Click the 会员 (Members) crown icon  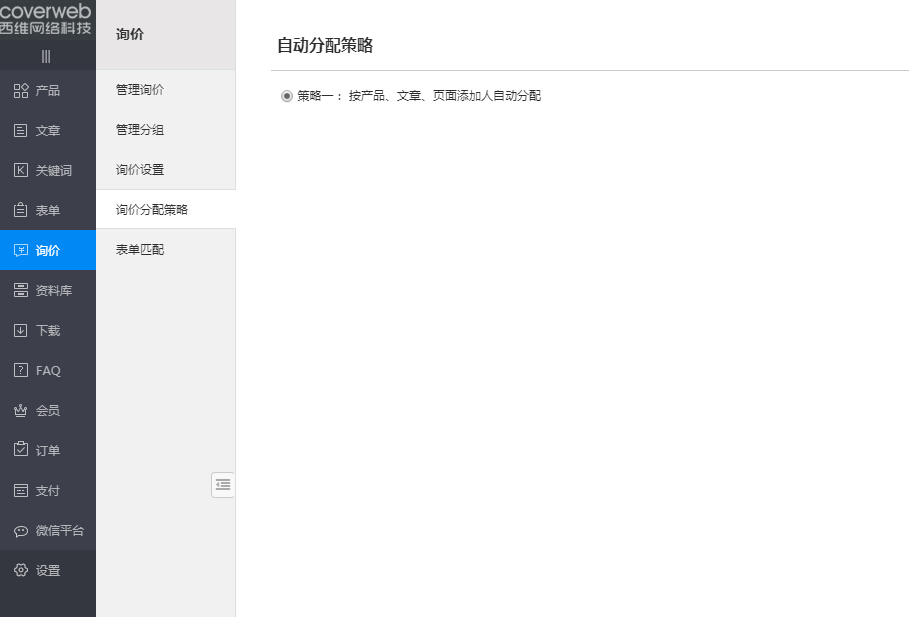[47, 410]
